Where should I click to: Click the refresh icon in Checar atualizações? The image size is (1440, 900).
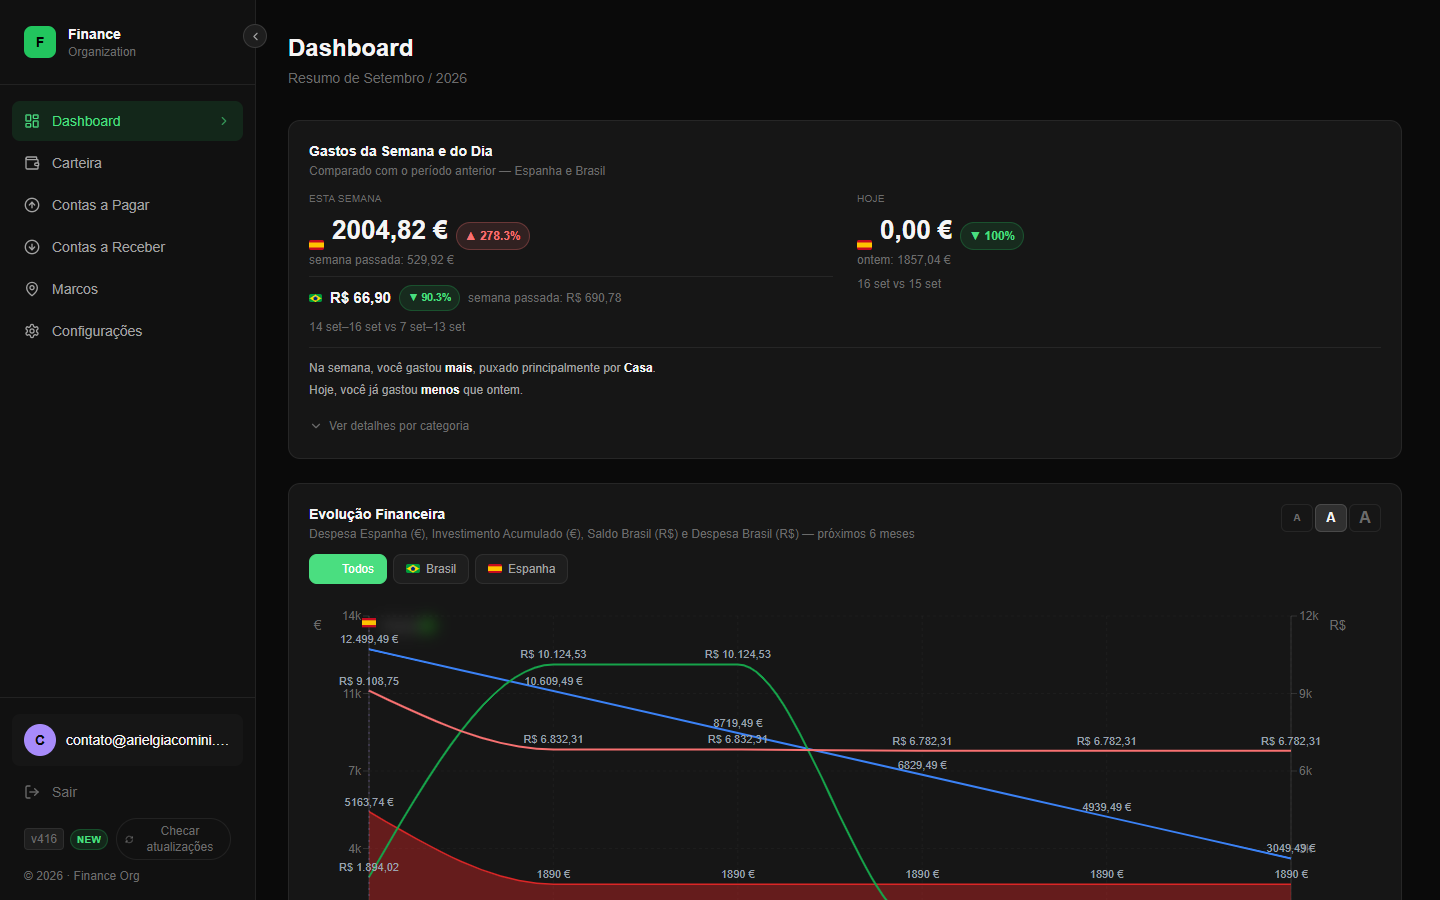[x=129, y=839]
